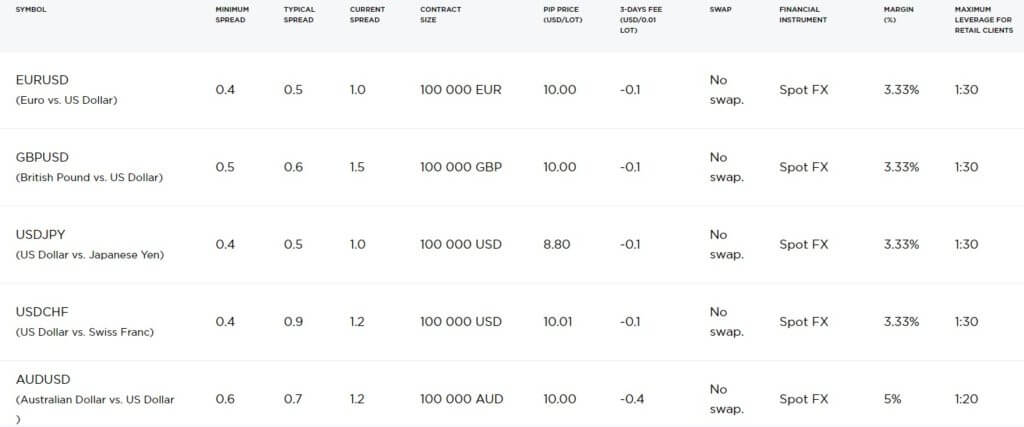Click the Financial Instrument column header
Screen dimensions: 1024x427
pos(803,15)
